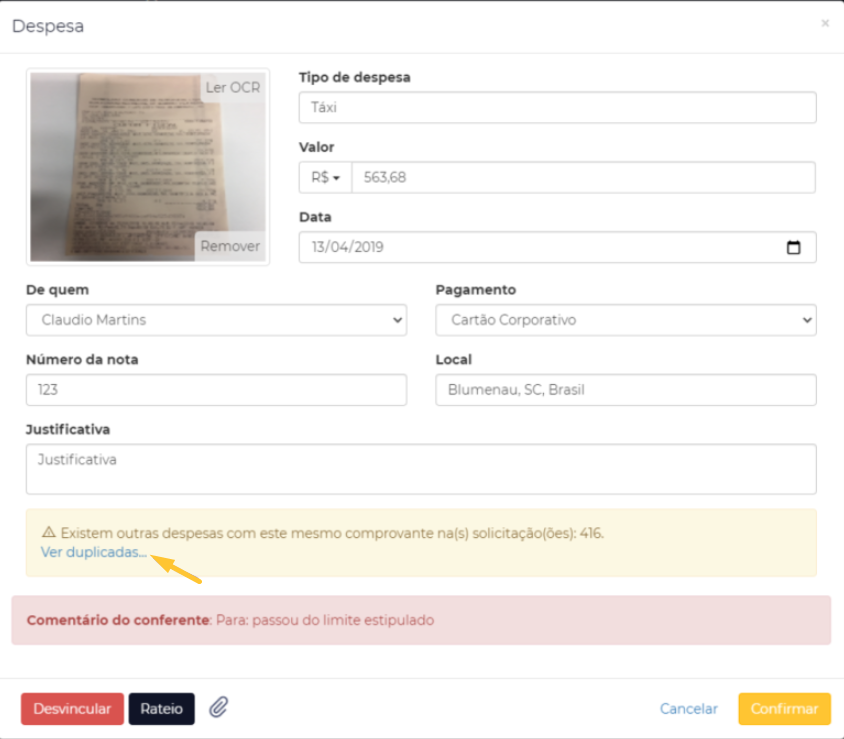The height and width of the screenshot is (739, 844).
Task: Close the Despesa dialog with X
Action: tap(825, 23)
